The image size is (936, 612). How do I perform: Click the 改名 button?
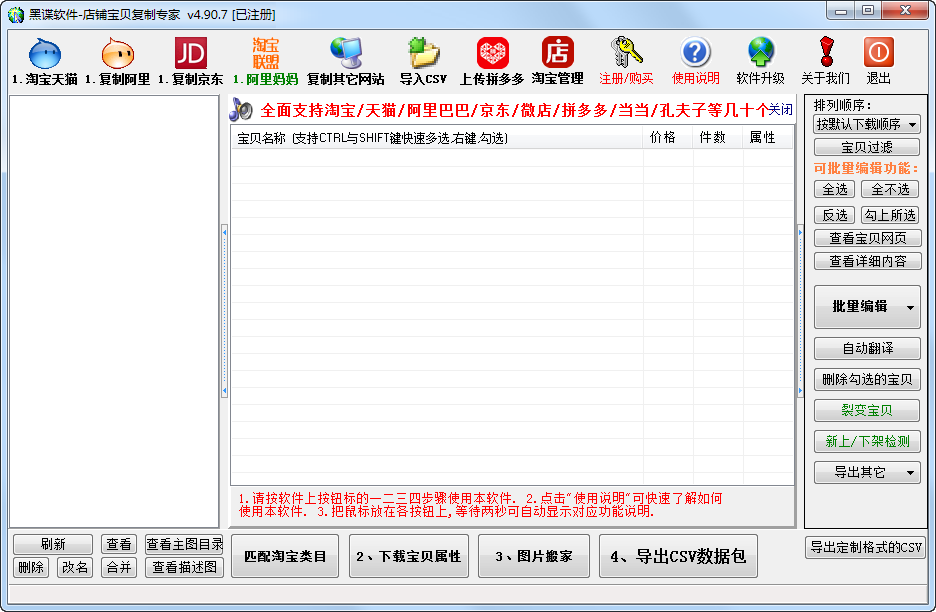(x=75, y=567)
